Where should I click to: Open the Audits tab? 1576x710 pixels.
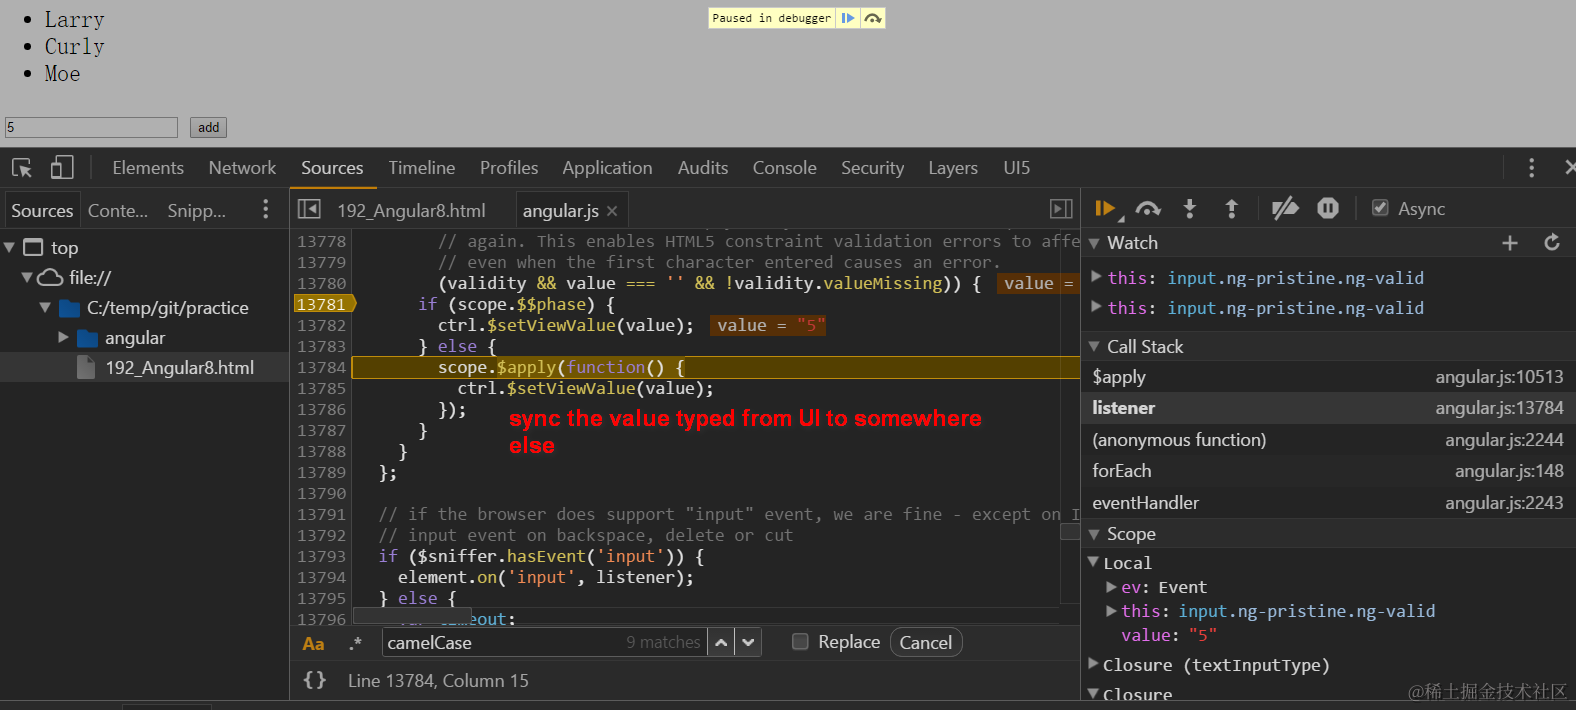point(703,168)
